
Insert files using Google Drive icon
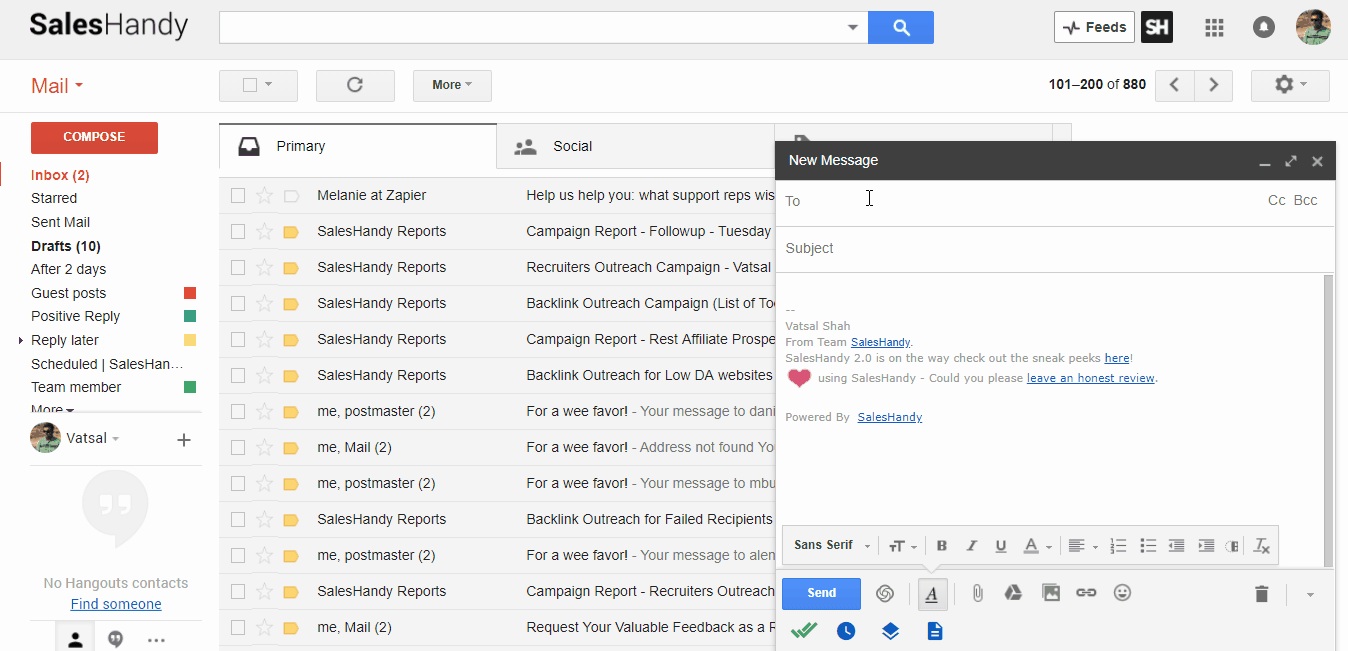[x=1013, y=593]
